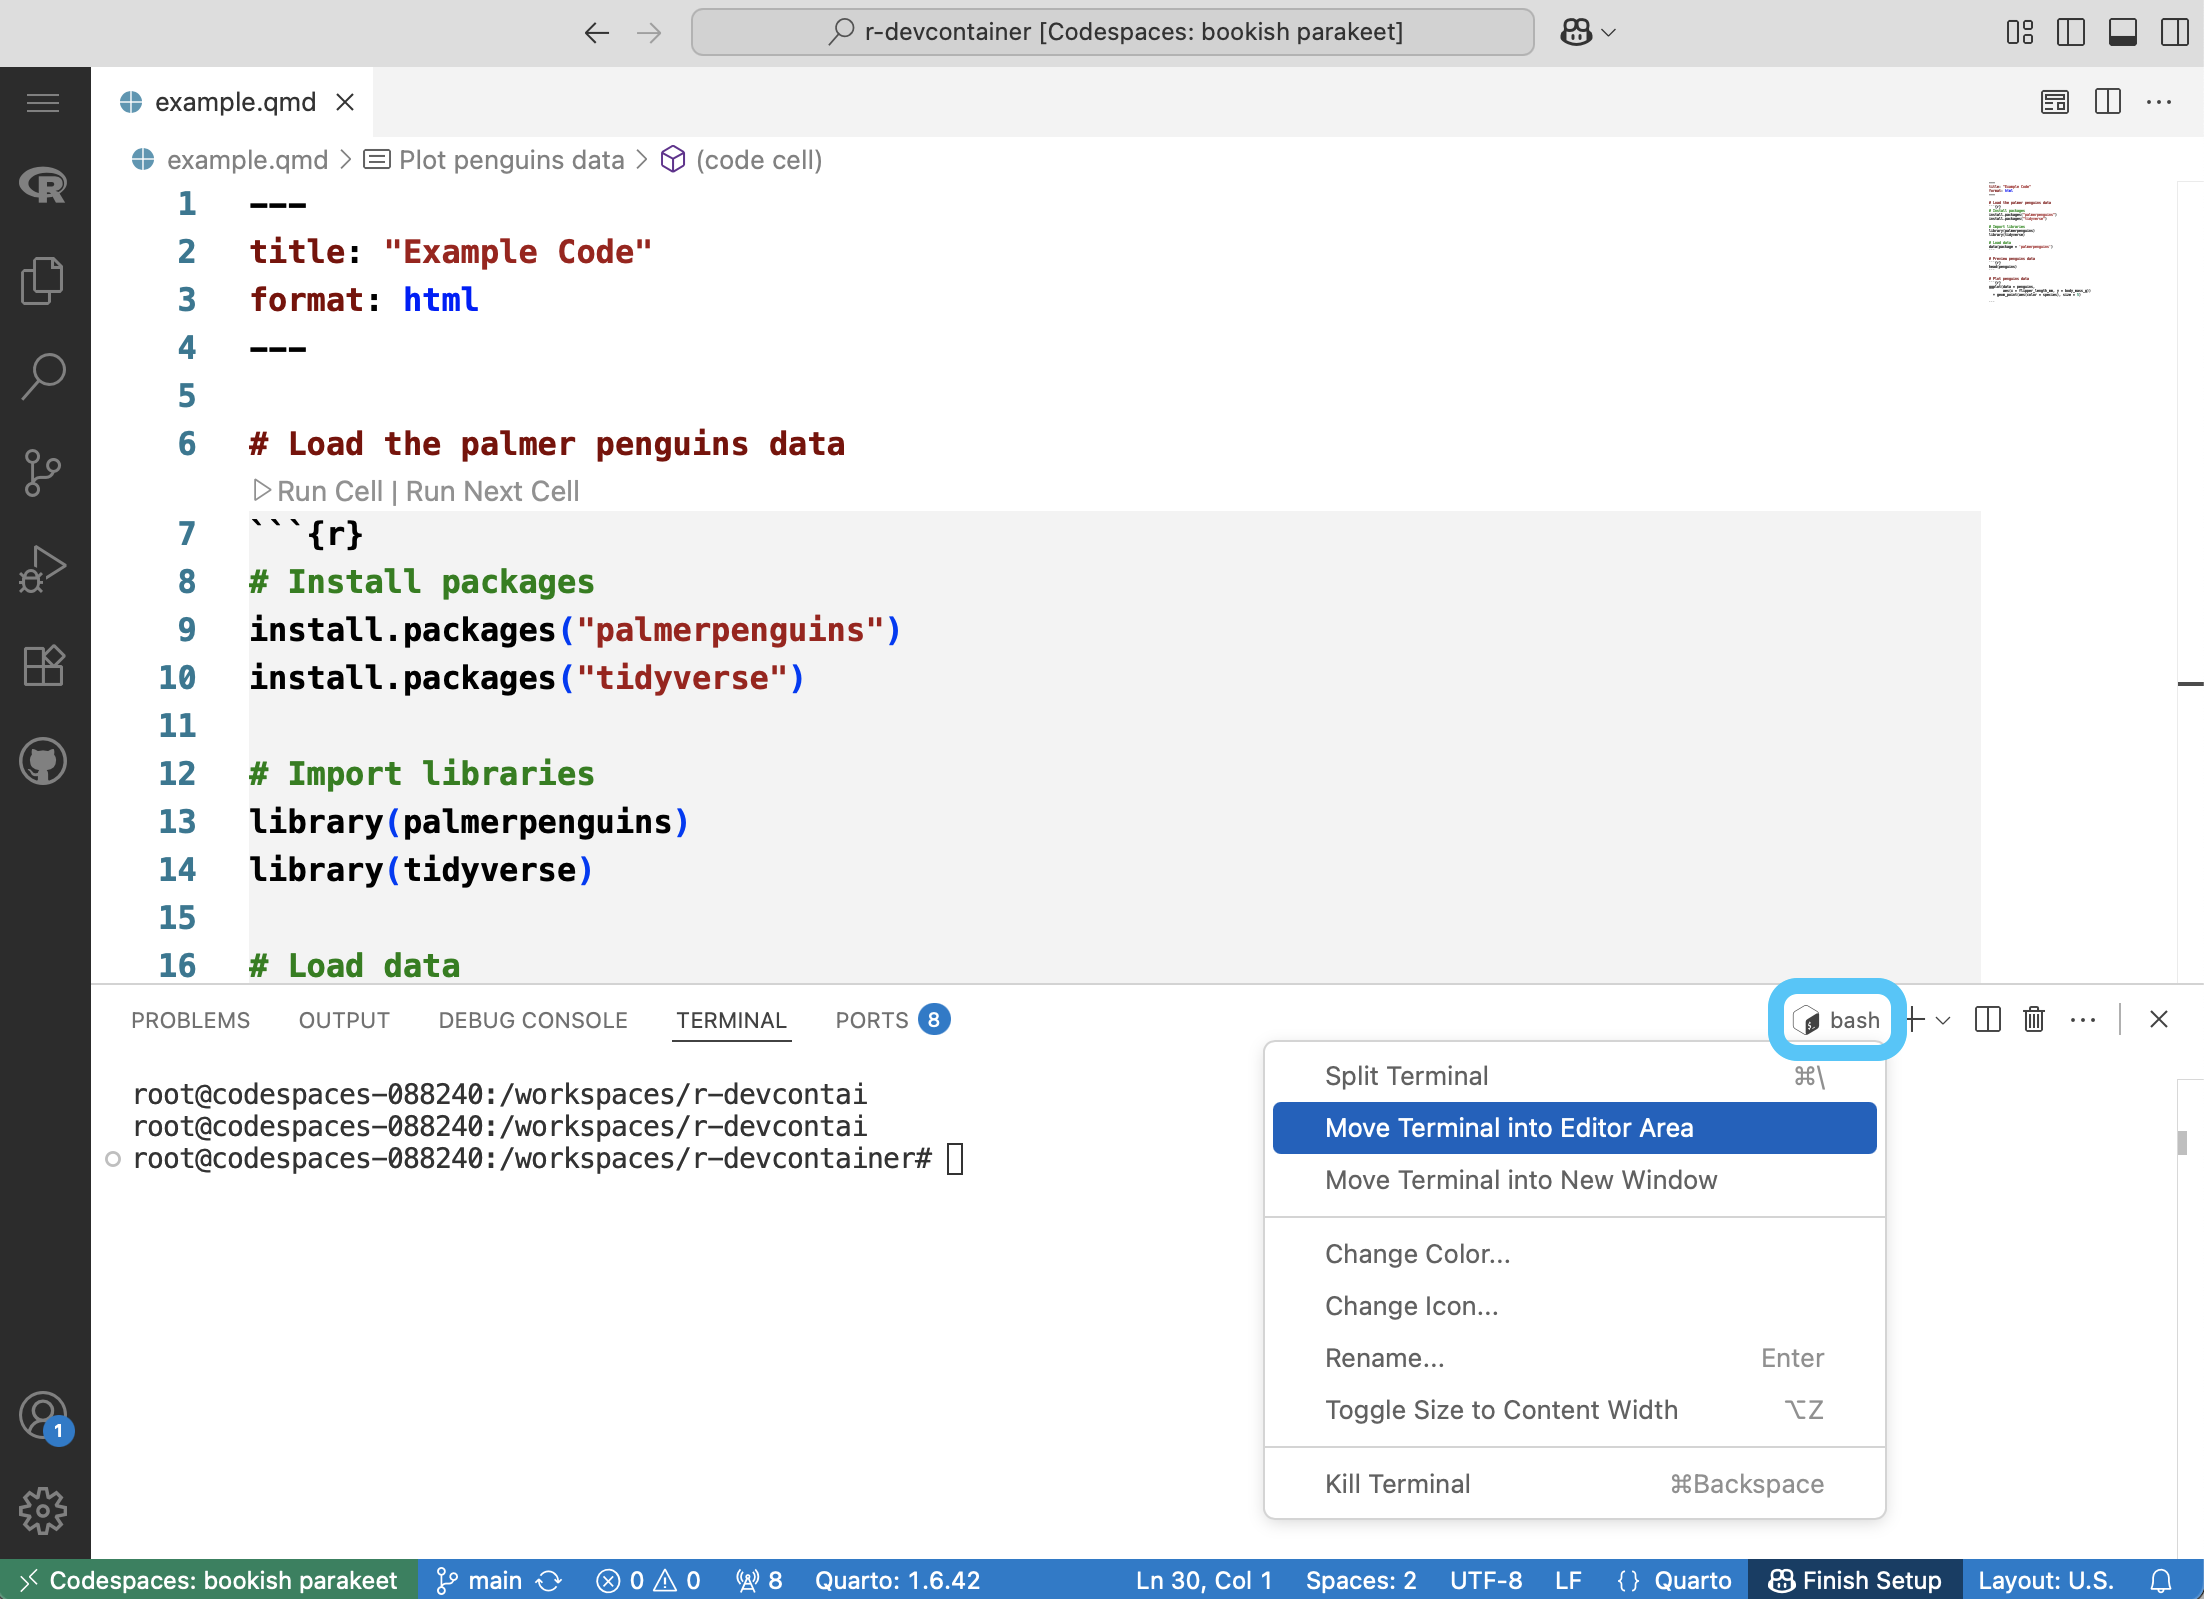Open the Search view
Image resolution: width=2204 pixels, height=1599 pixels.
pyautogui.click(x=43, y=377)
